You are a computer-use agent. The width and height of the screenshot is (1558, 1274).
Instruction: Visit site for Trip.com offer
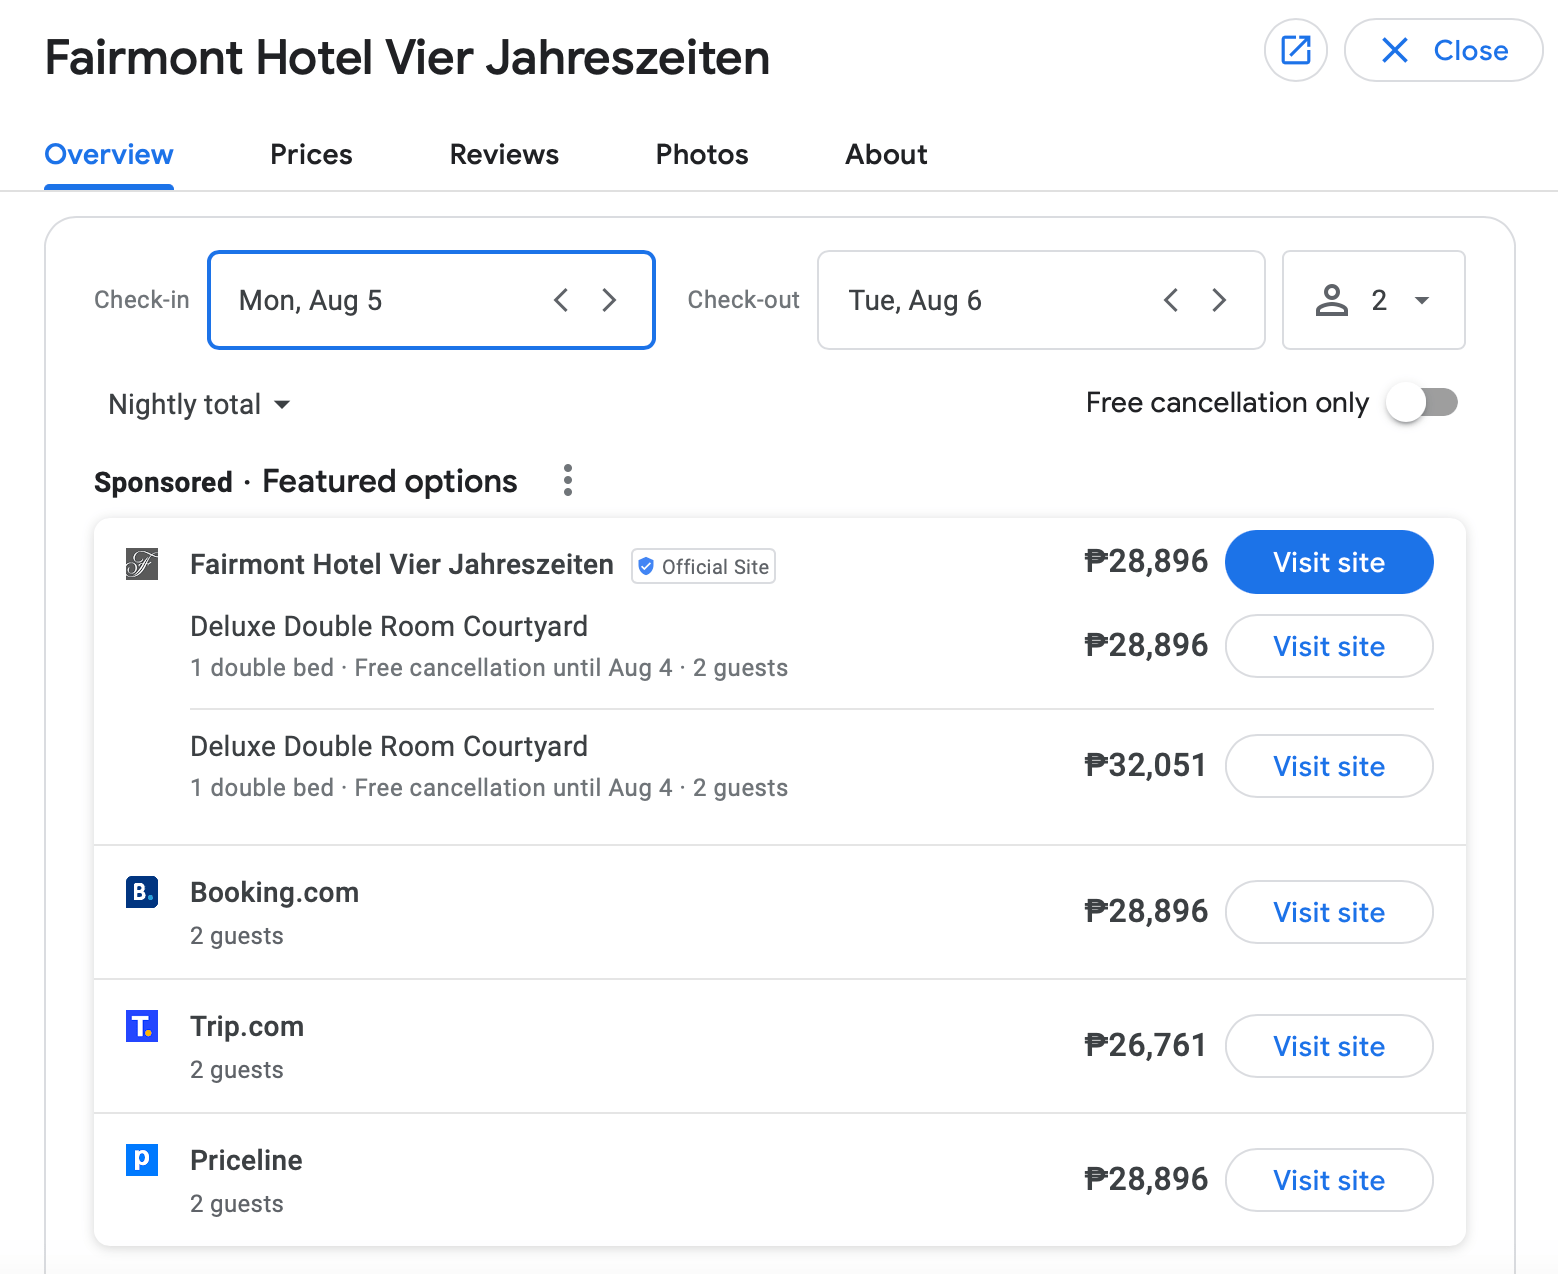pyautogui.click(x=1329, y=1046)
